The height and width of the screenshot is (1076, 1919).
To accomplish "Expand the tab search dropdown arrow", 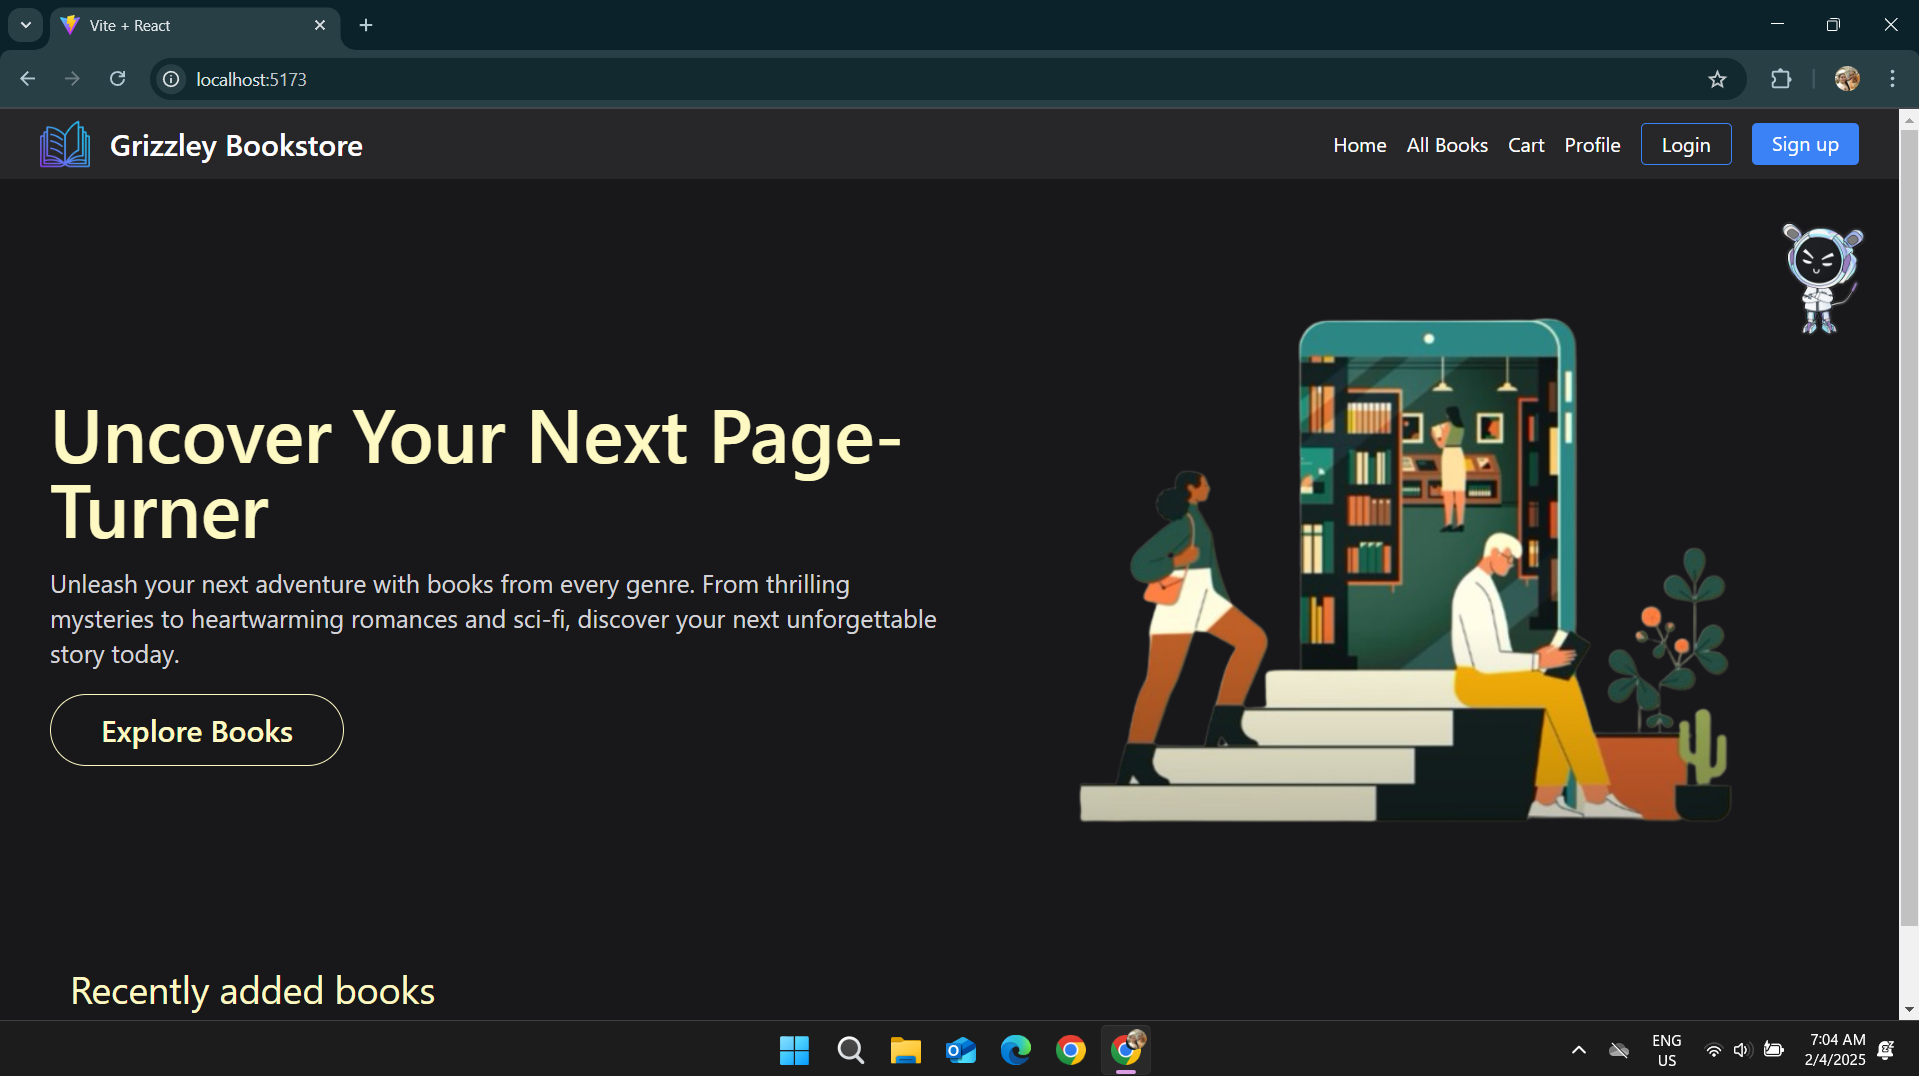I will [x=26, y=25].
